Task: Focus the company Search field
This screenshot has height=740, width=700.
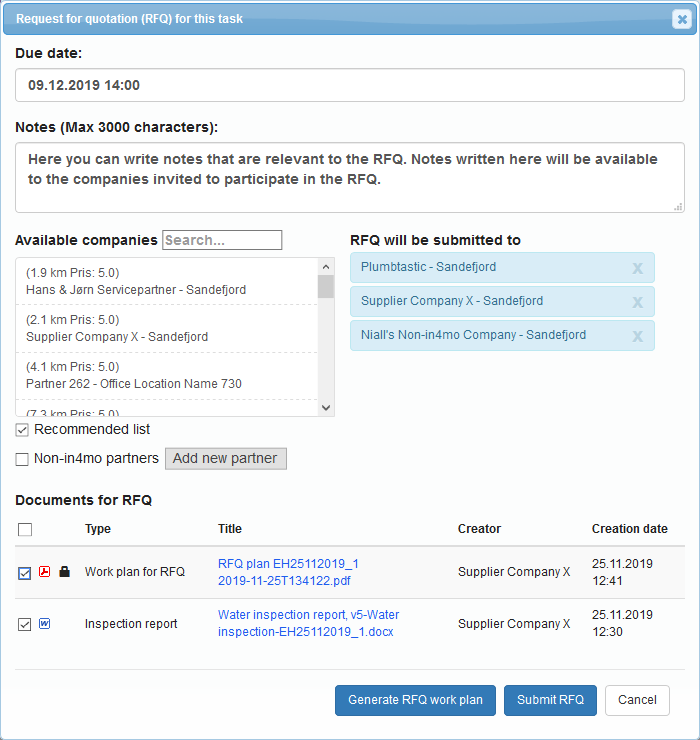Action: point(222,240)
